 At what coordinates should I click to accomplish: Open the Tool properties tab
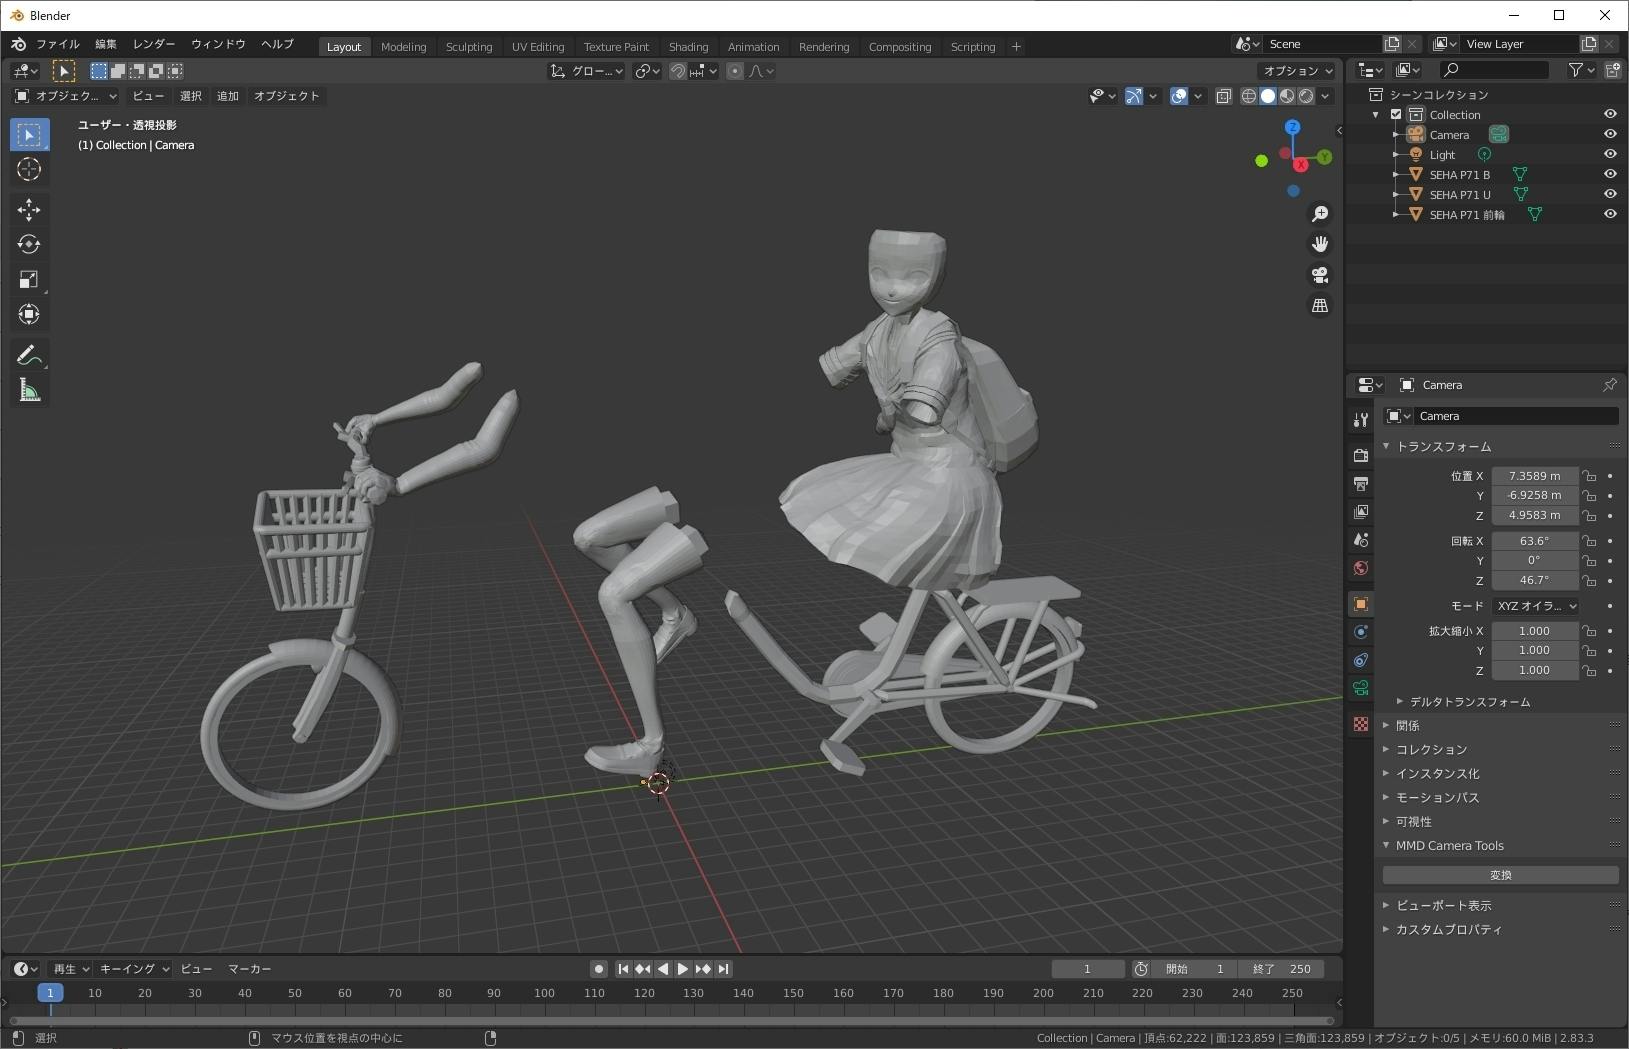coord(1360,420)
